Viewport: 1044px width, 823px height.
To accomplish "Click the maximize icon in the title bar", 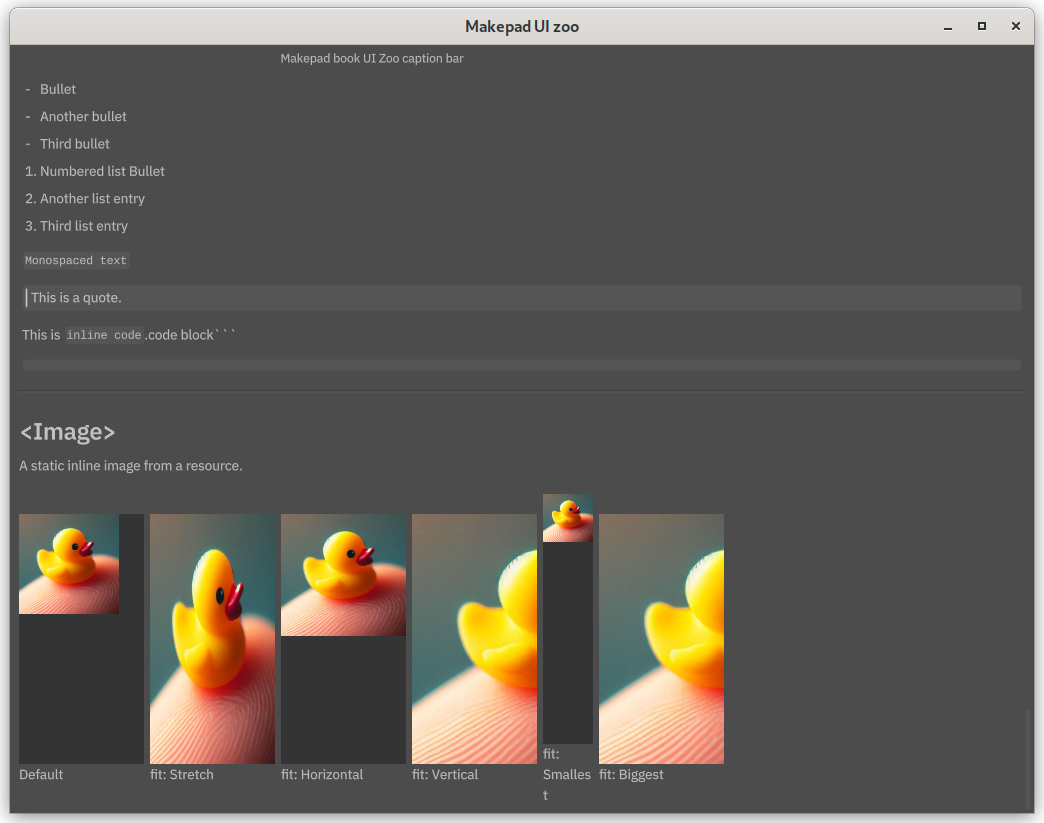I will coord(981,26).
